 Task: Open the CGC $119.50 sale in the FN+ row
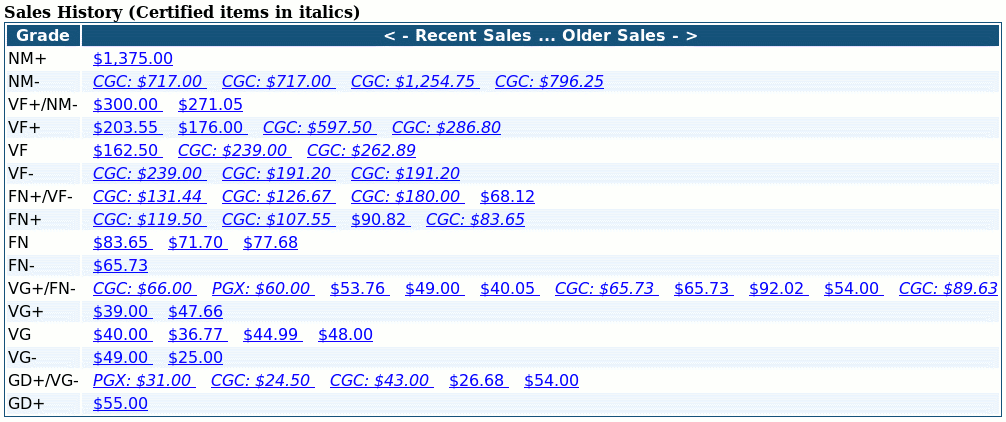click(x=149, y=220)
